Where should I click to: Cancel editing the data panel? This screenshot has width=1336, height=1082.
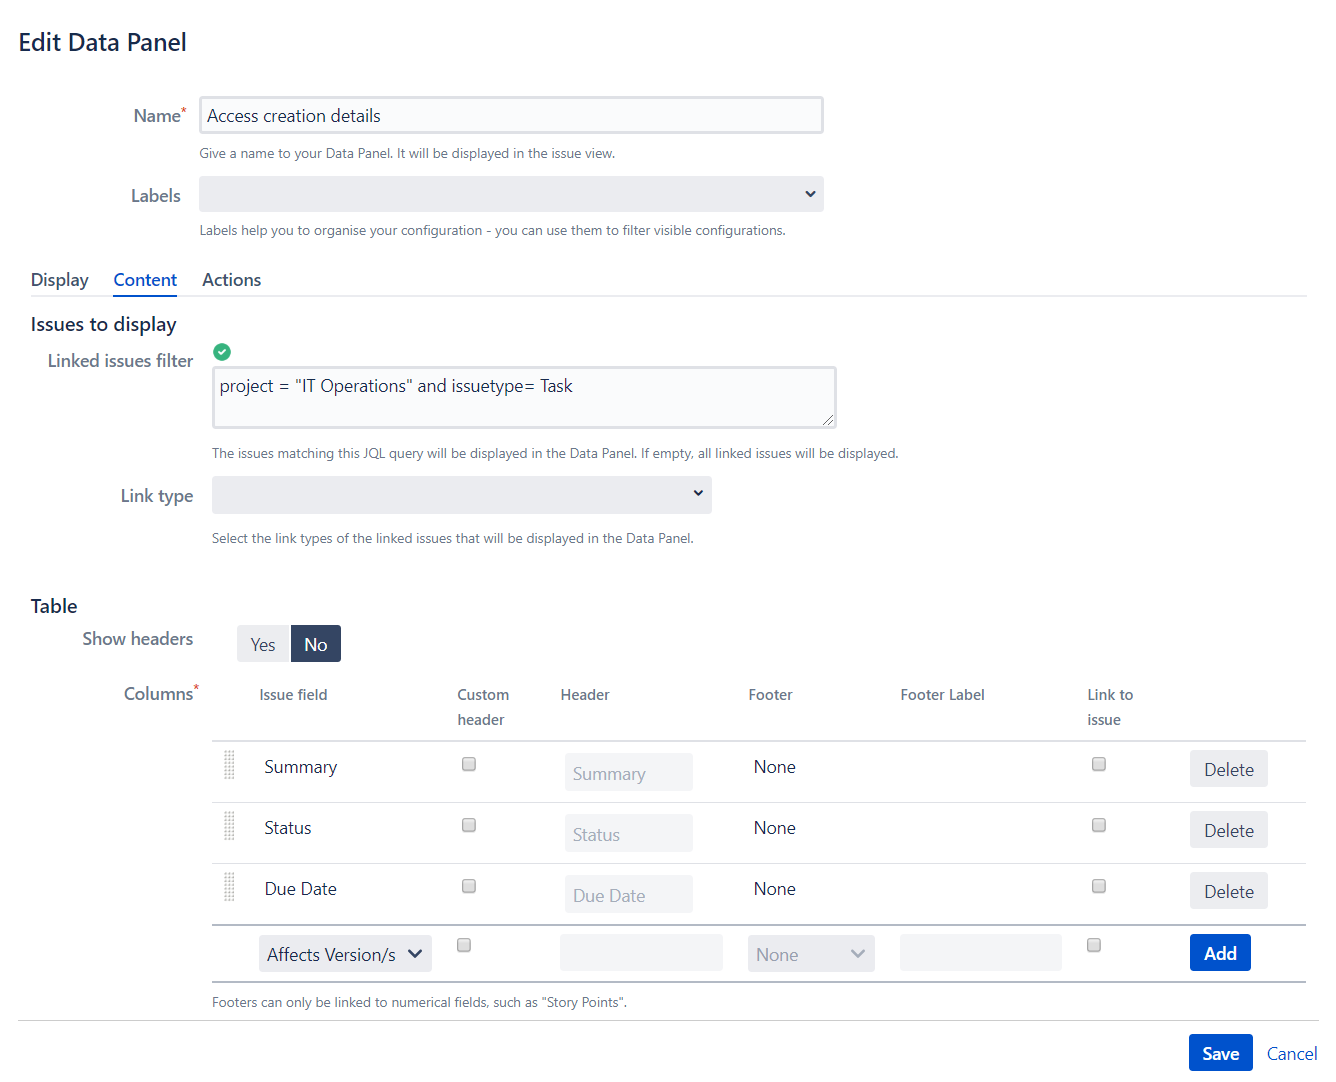[1291, 1054]
